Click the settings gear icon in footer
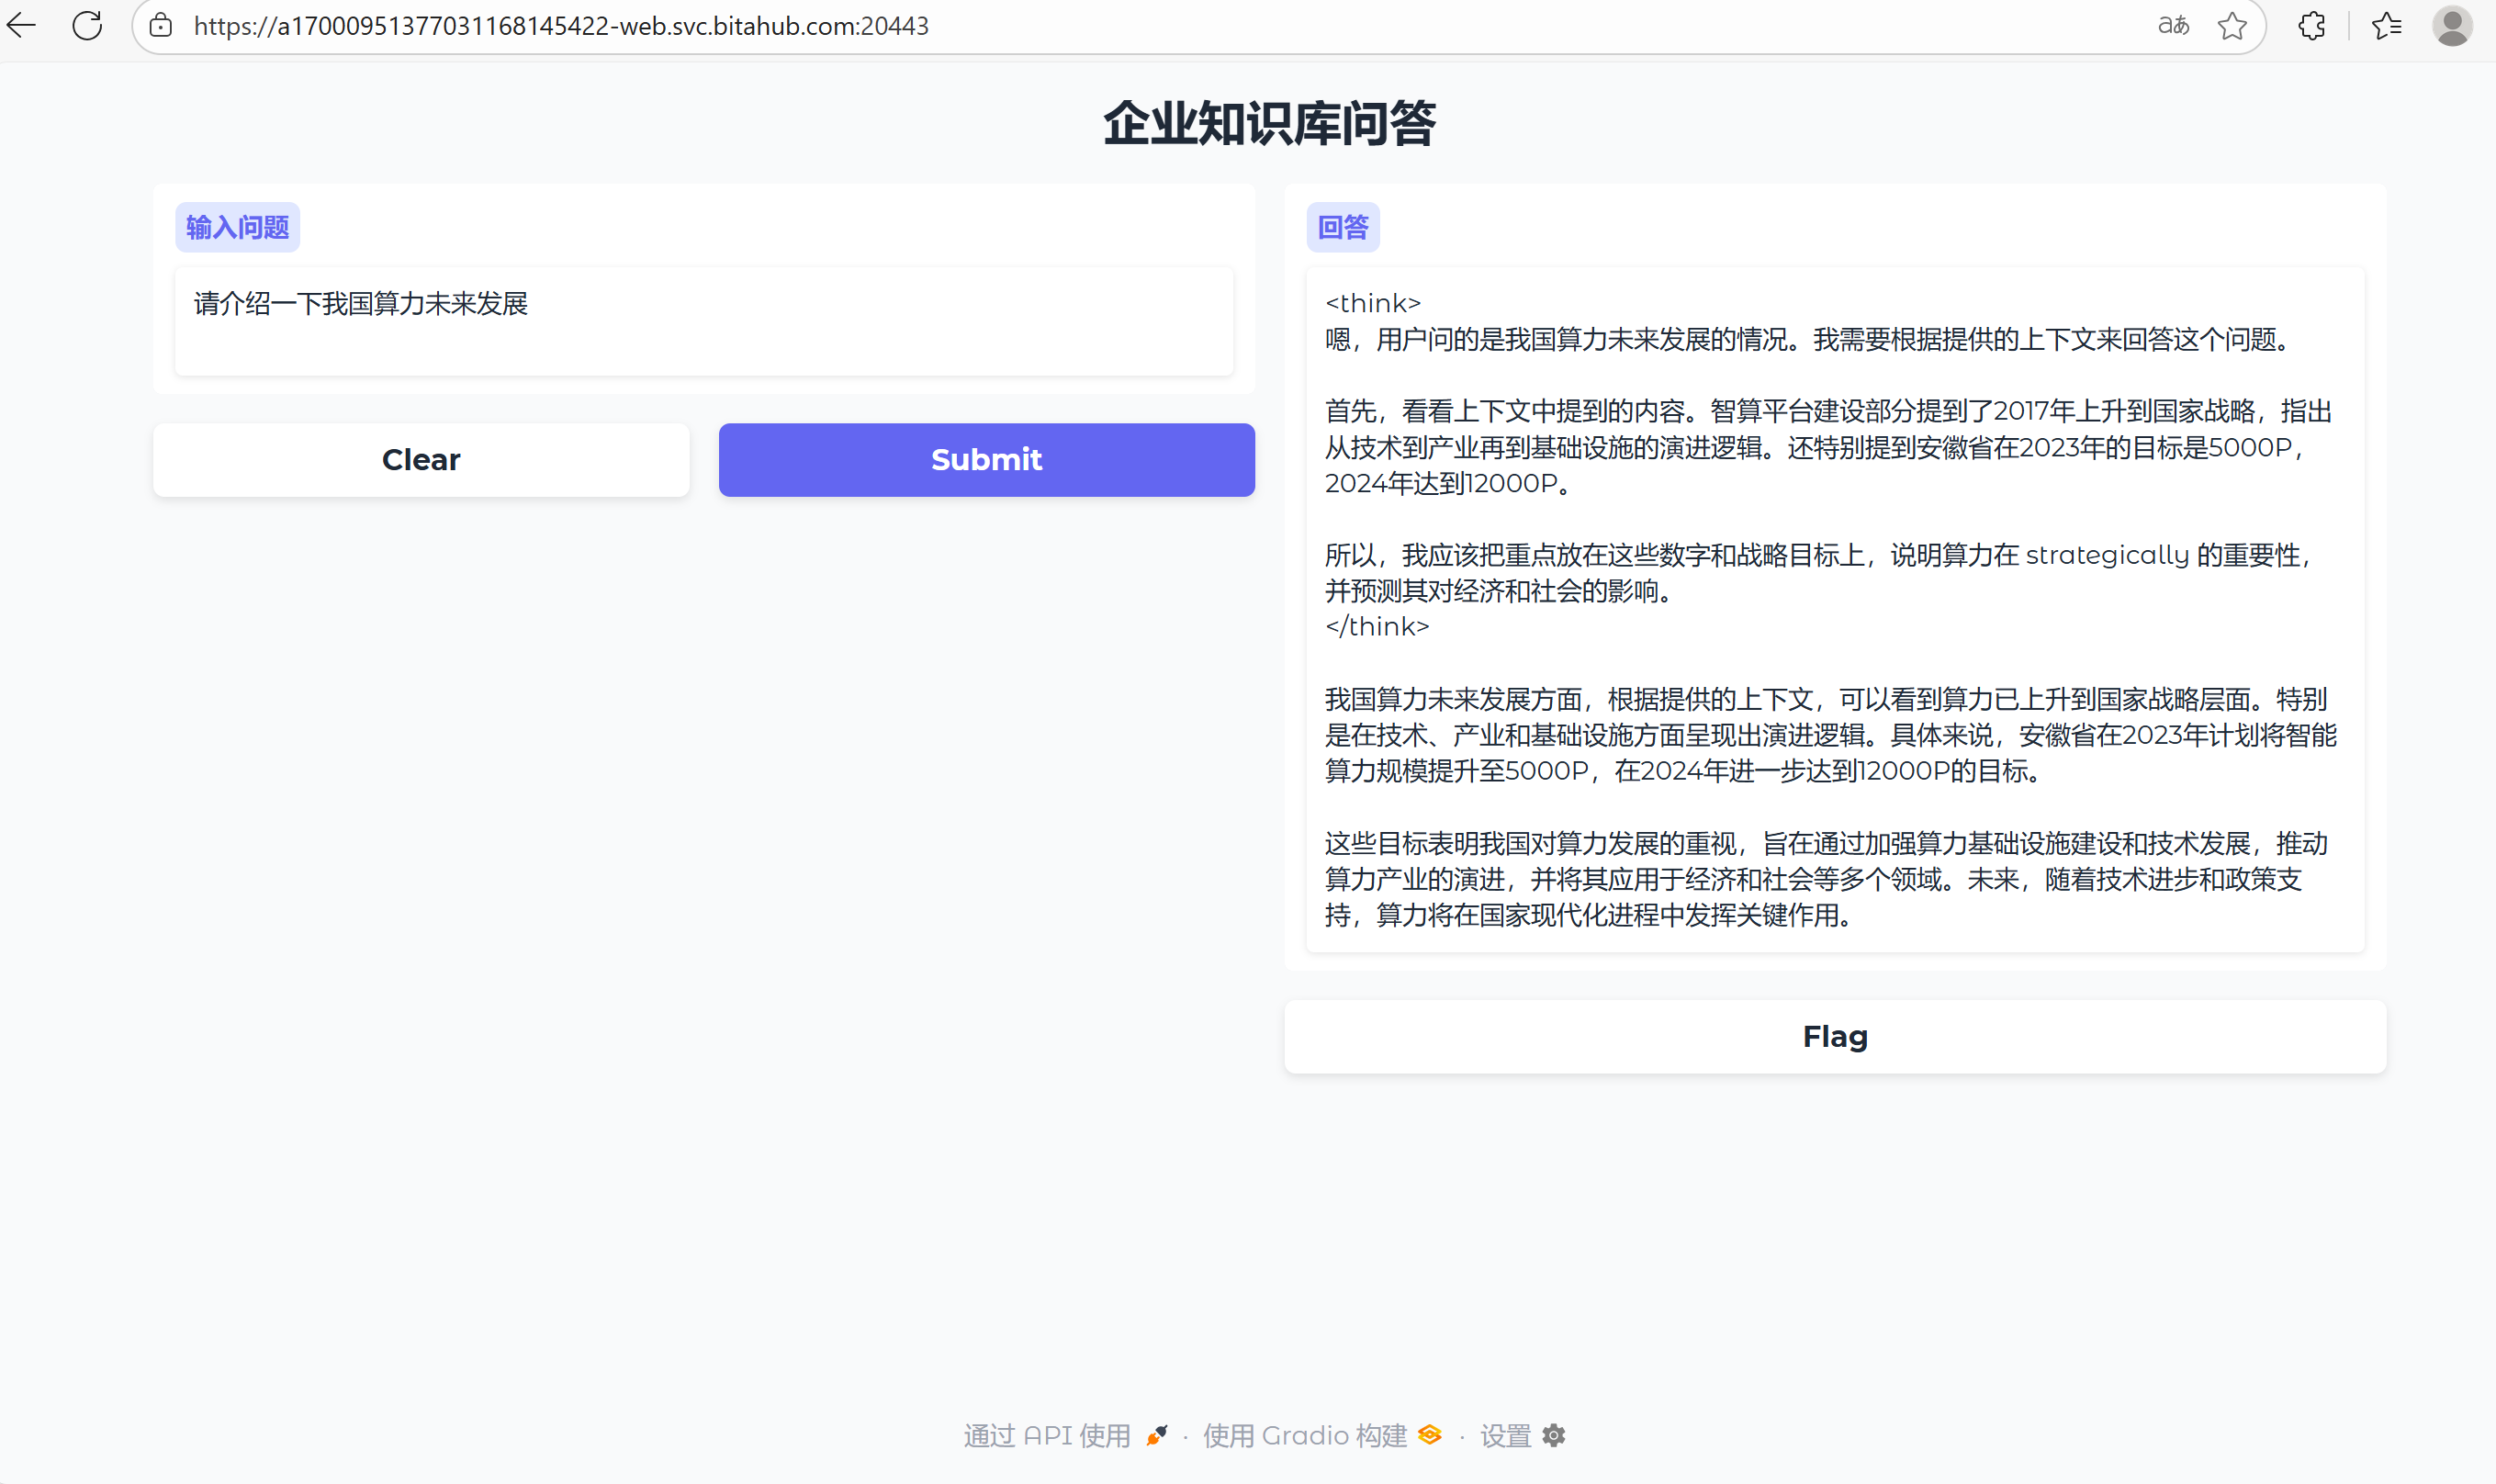 [1554, 1435]
